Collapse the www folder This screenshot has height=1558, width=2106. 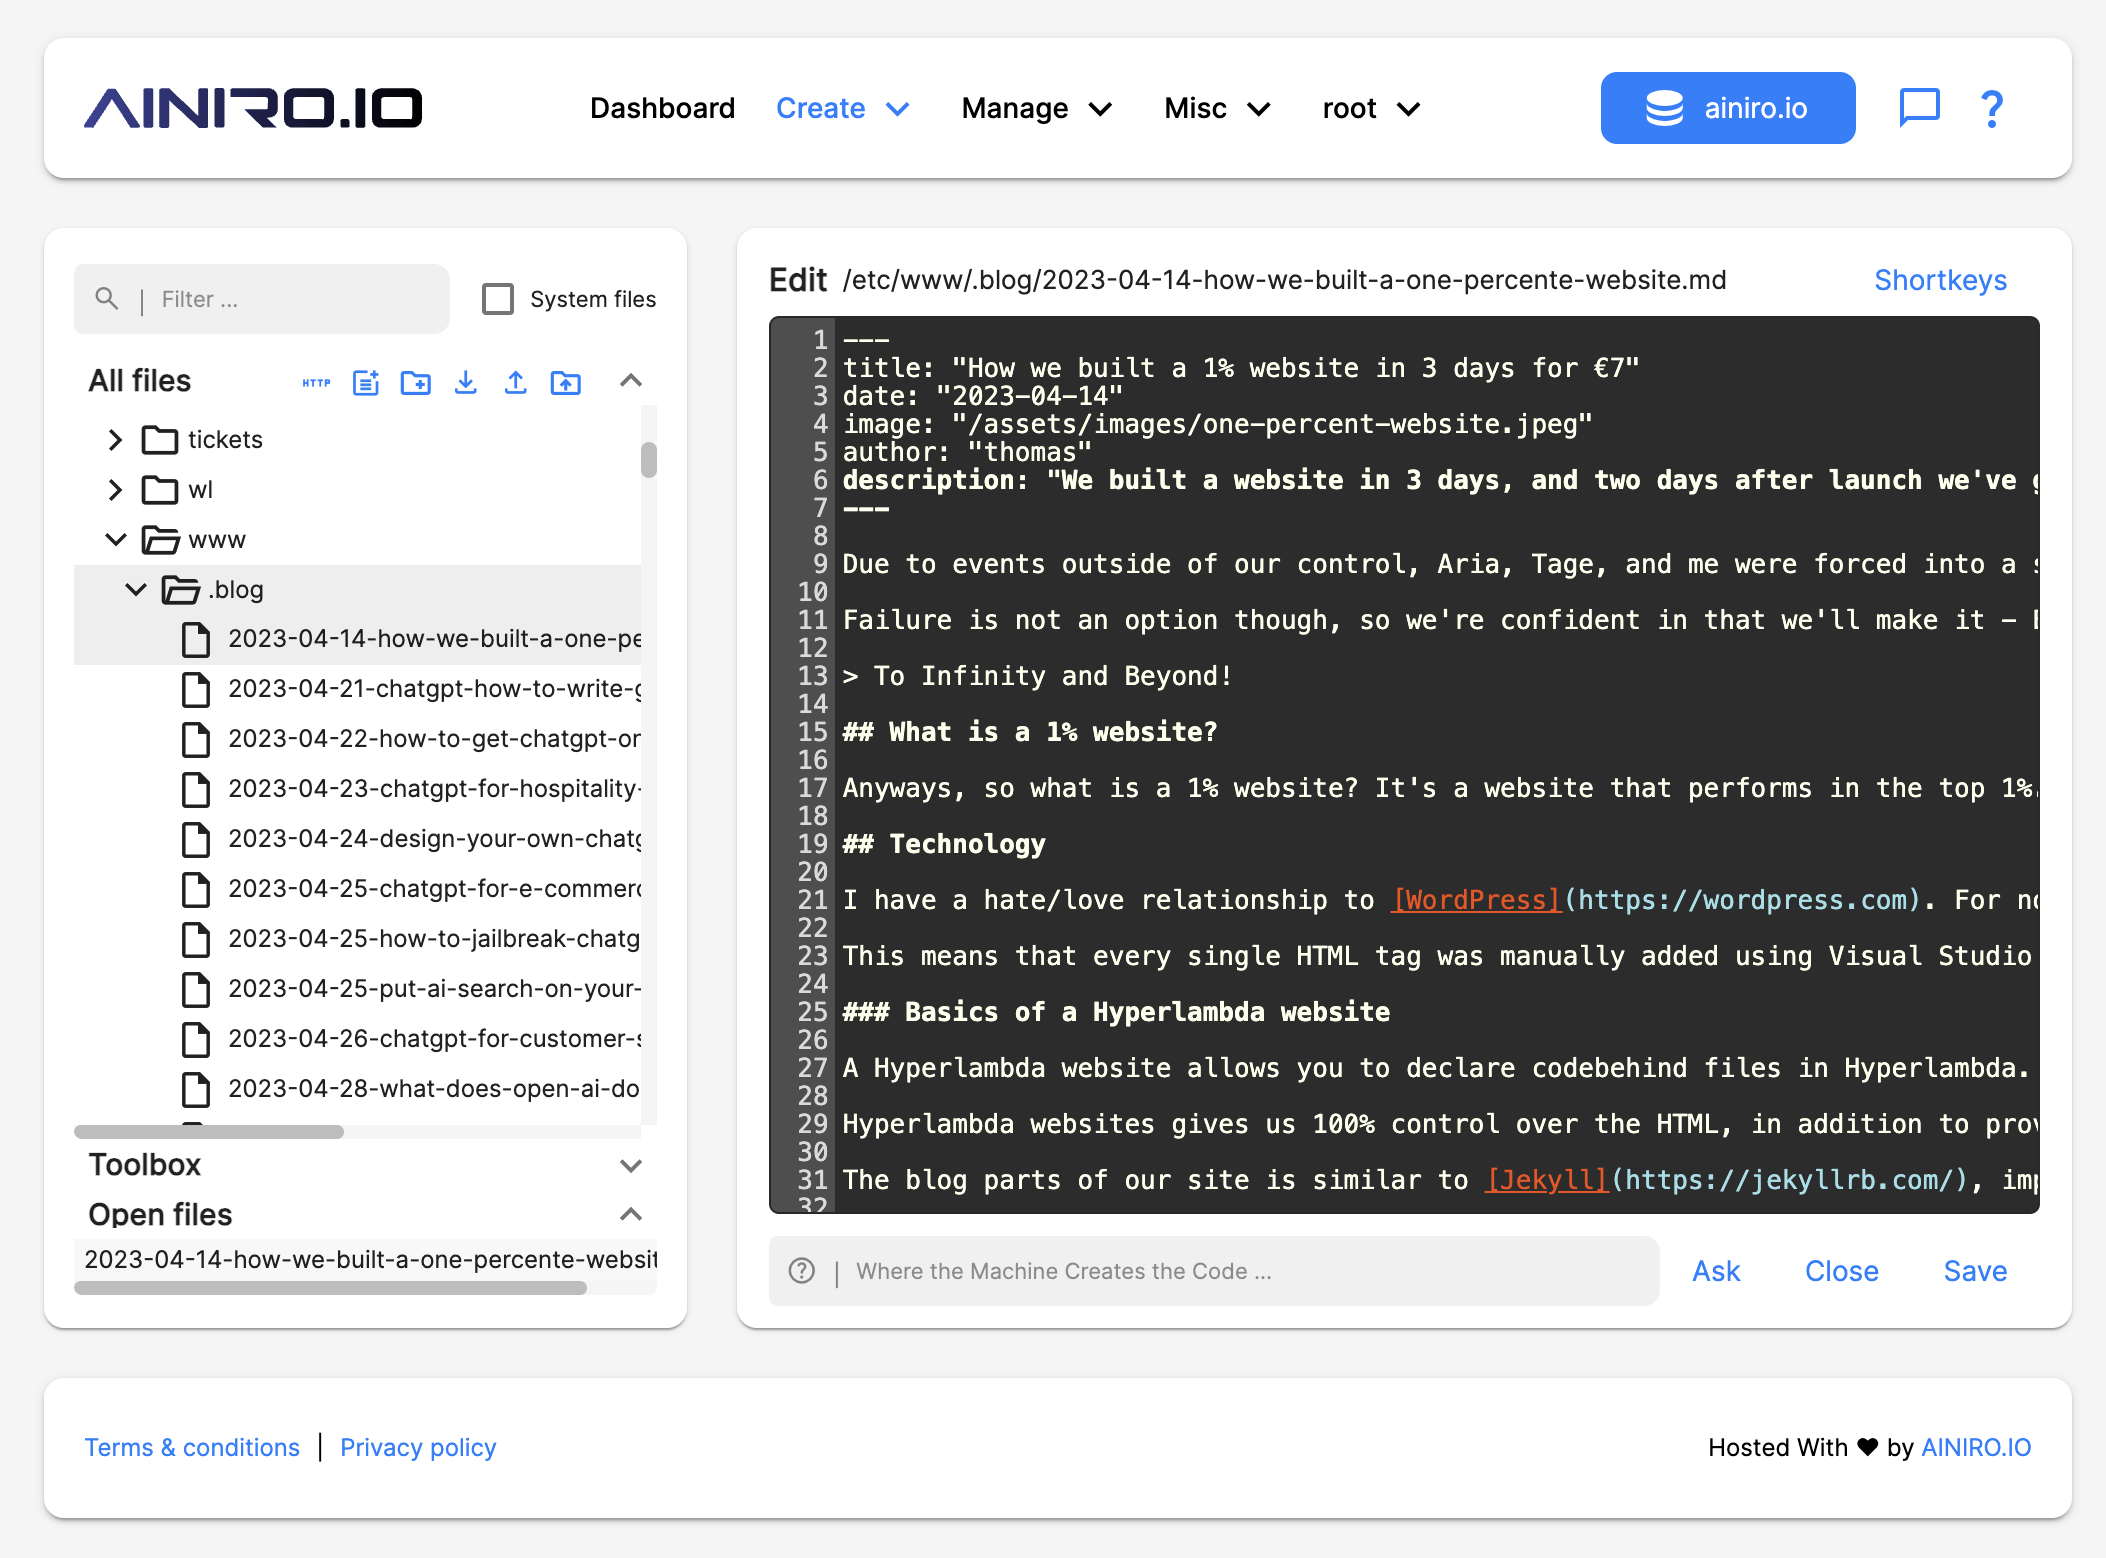pyautogui.click(x=115, y=539)
